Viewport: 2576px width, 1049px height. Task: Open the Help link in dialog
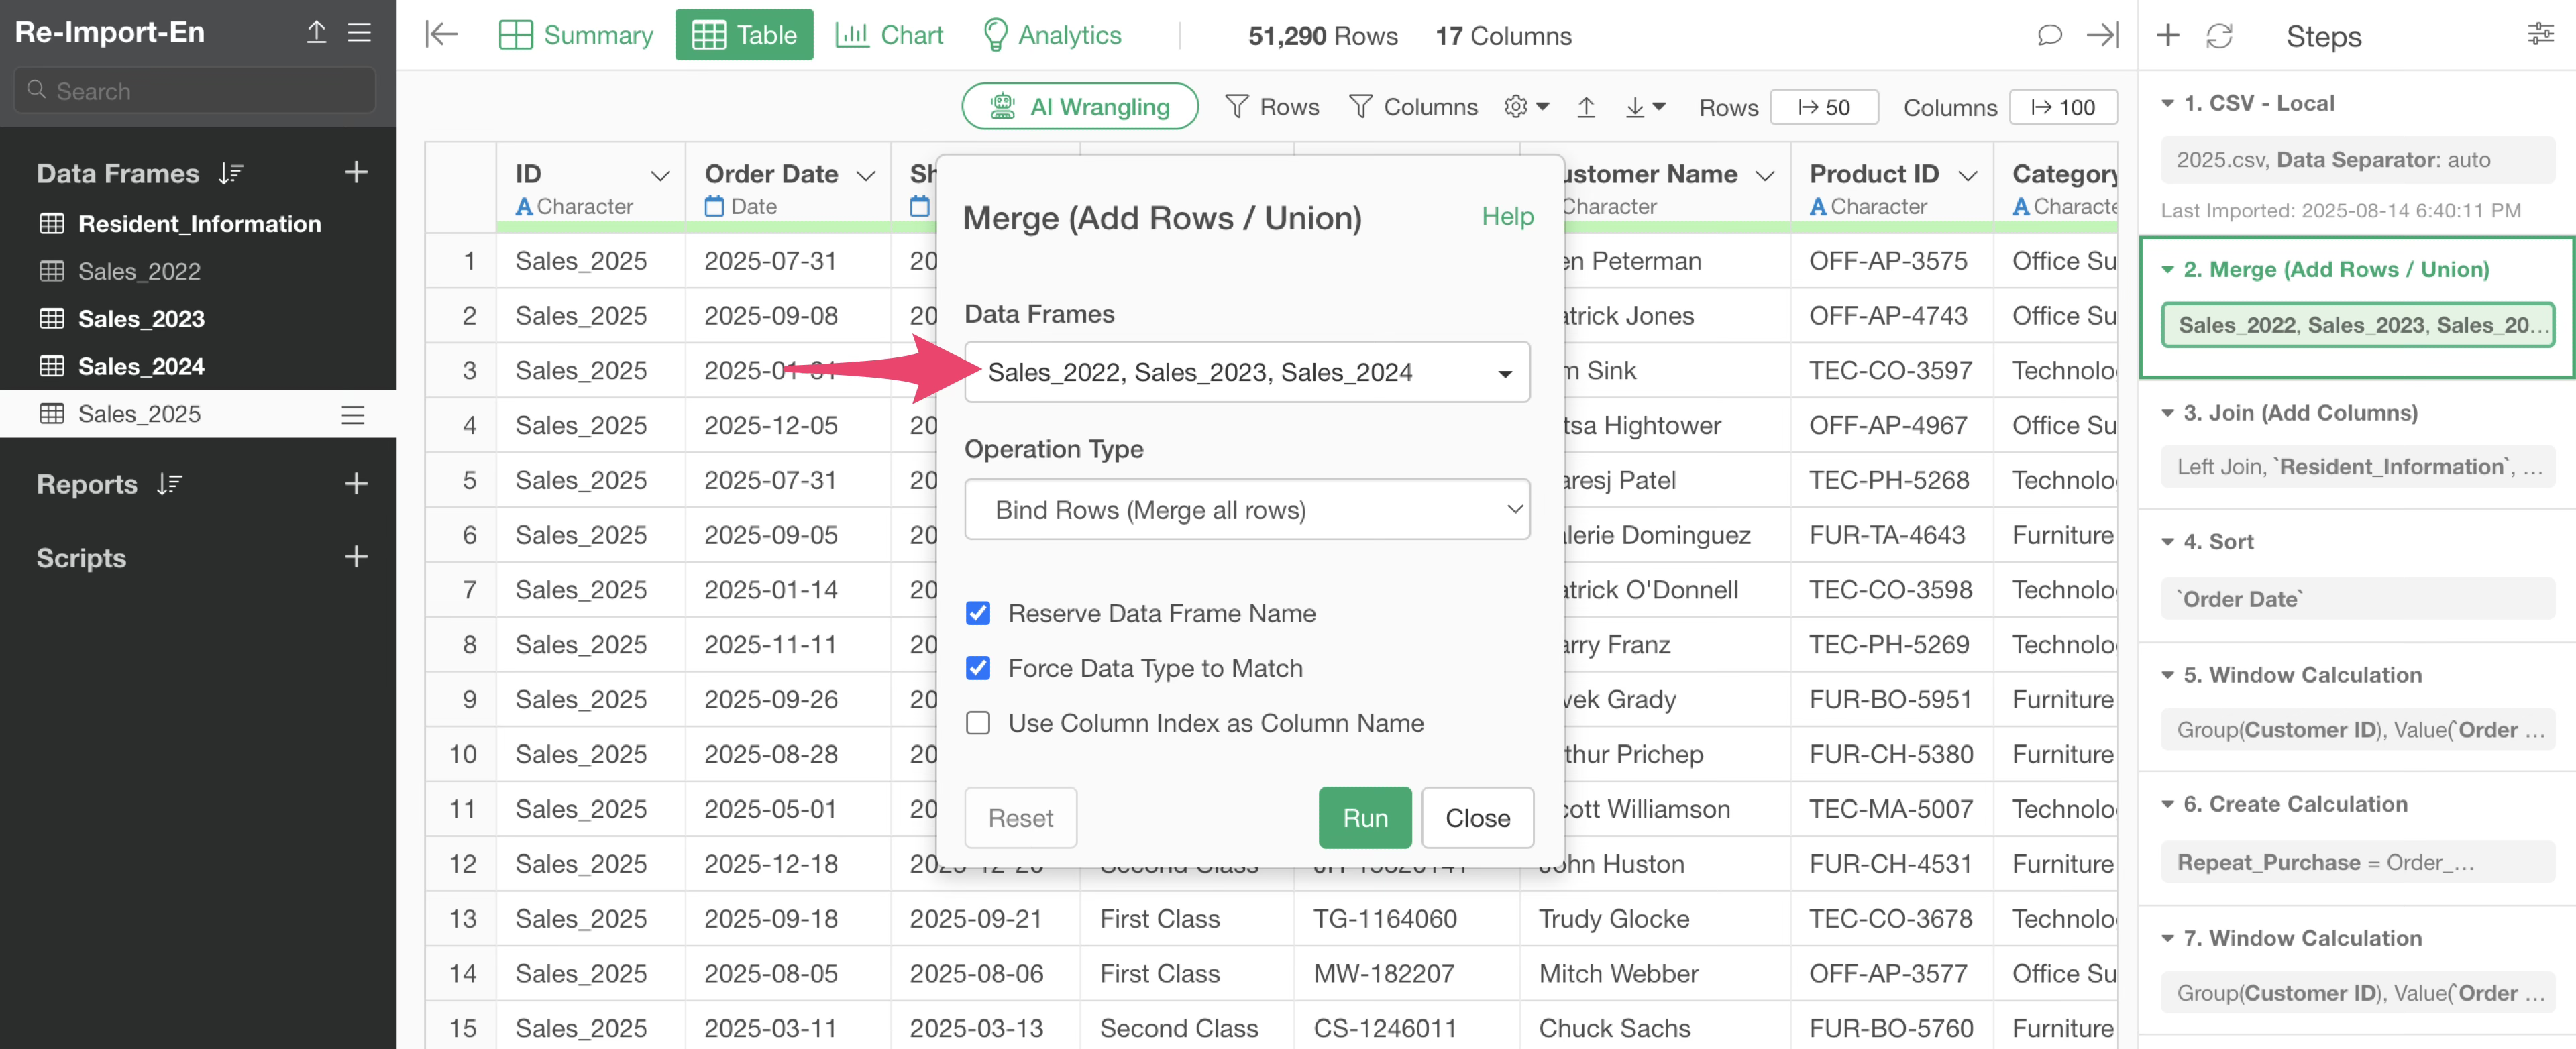coord(1506,216)
